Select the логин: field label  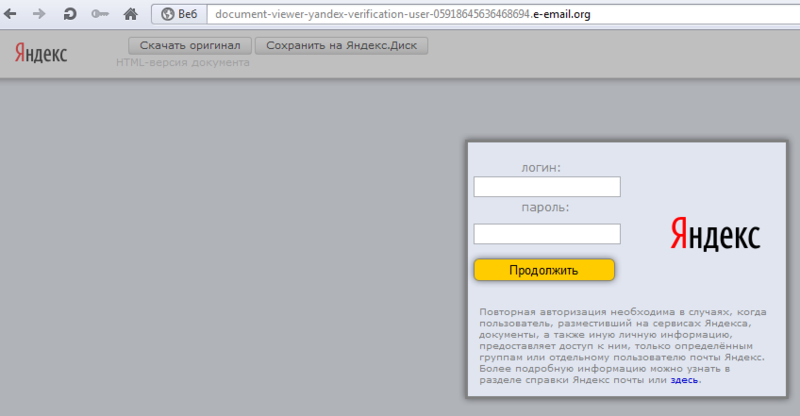pyautogui.click(x=541, y=168)
